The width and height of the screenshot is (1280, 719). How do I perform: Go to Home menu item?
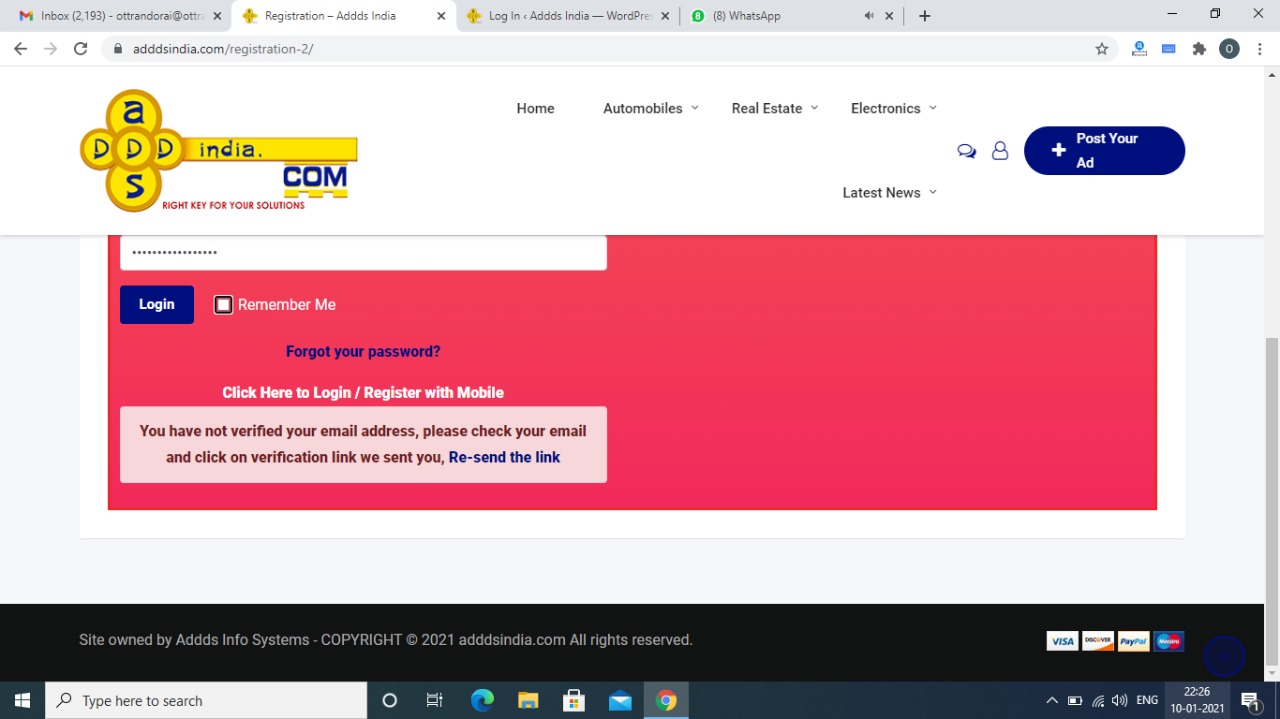point(535,108)
